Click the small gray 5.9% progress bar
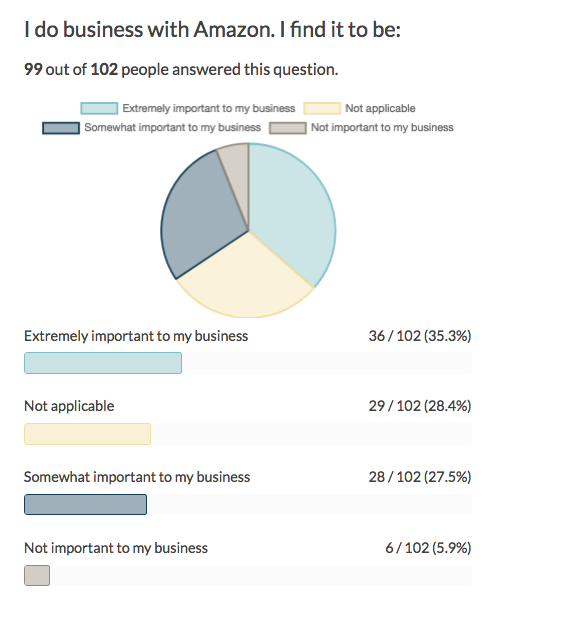Image resolution: width=577 pixels, height=625 pixels. pos(37,576)
